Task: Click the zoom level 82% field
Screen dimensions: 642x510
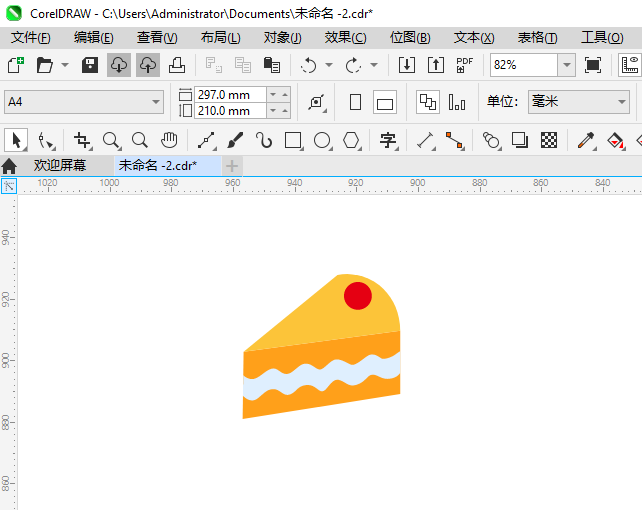Action: point(524,65)
